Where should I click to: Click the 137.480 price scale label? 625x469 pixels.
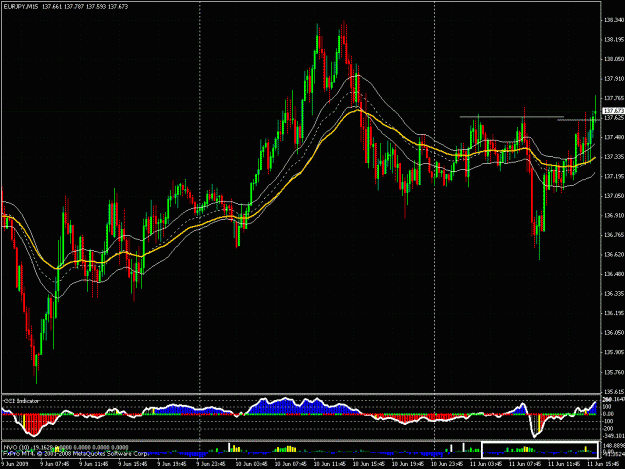point(614,137)
